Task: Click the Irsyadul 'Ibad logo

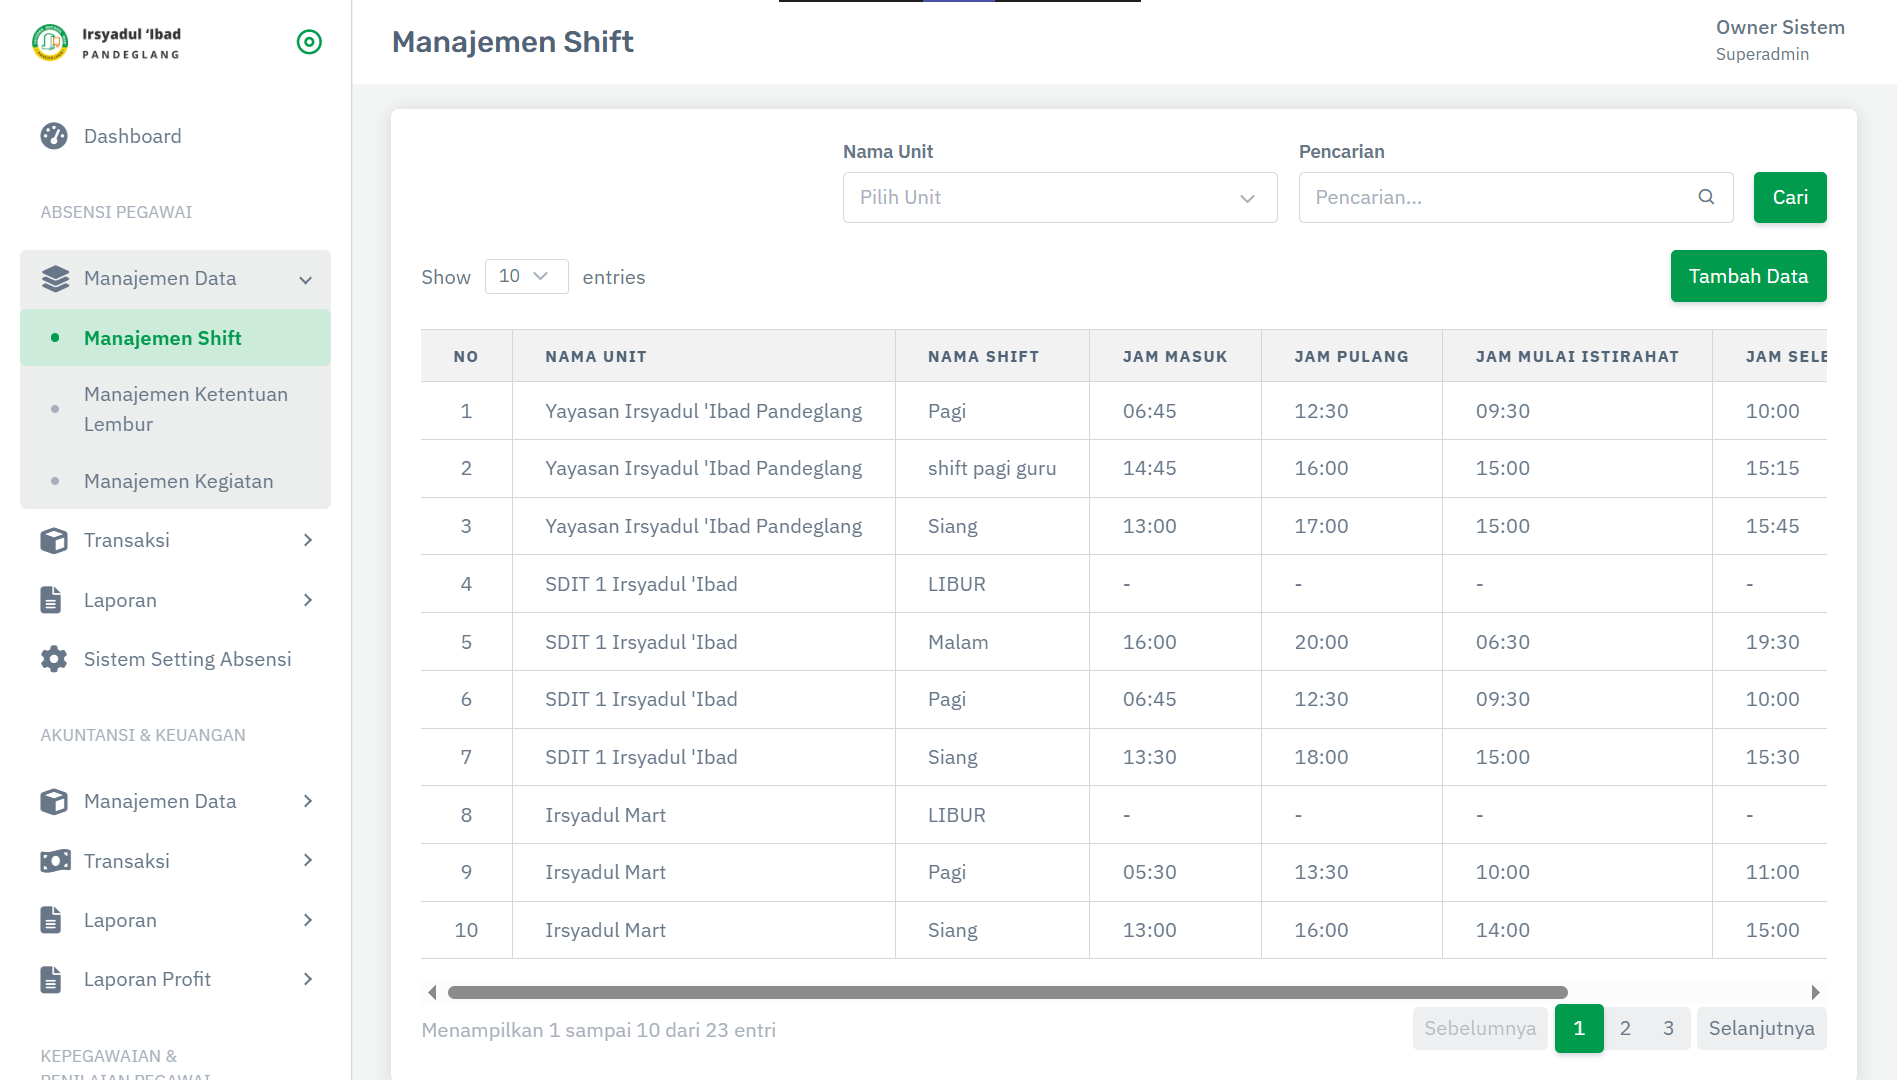Action: 107,42
